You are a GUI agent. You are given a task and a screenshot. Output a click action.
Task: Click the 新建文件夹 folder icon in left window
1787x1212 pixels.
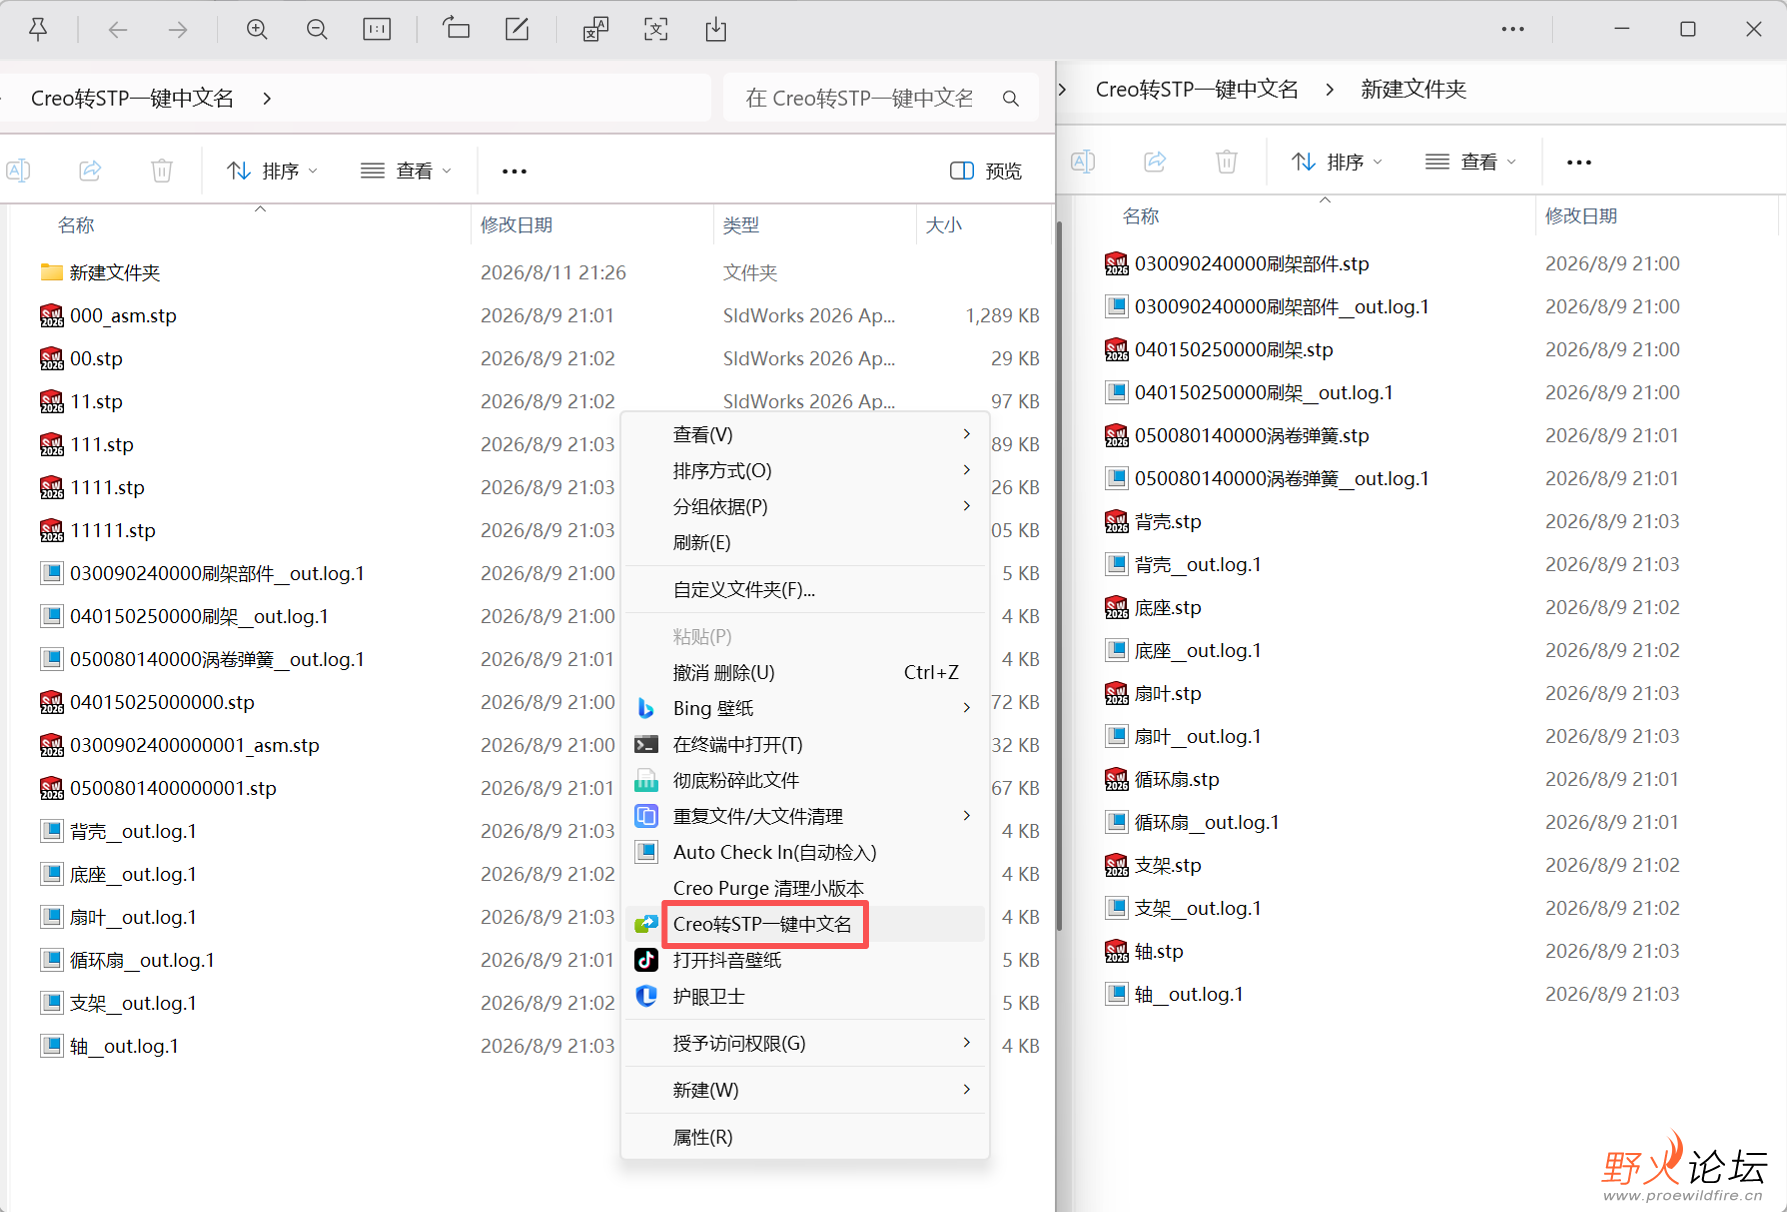click(52, 272)
